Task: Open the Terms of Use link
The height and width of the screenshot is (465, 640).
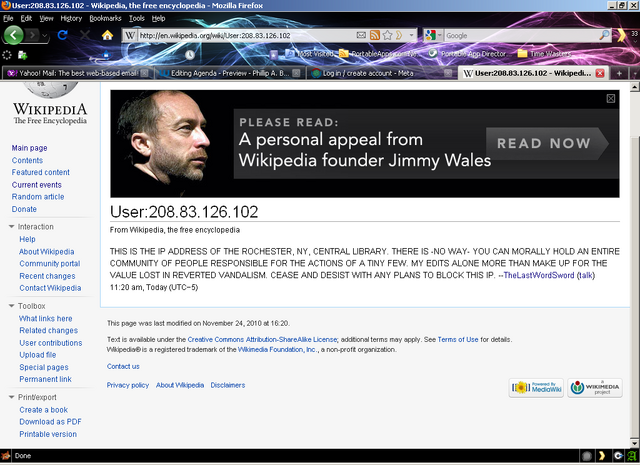Action: (x=458, y=339)
